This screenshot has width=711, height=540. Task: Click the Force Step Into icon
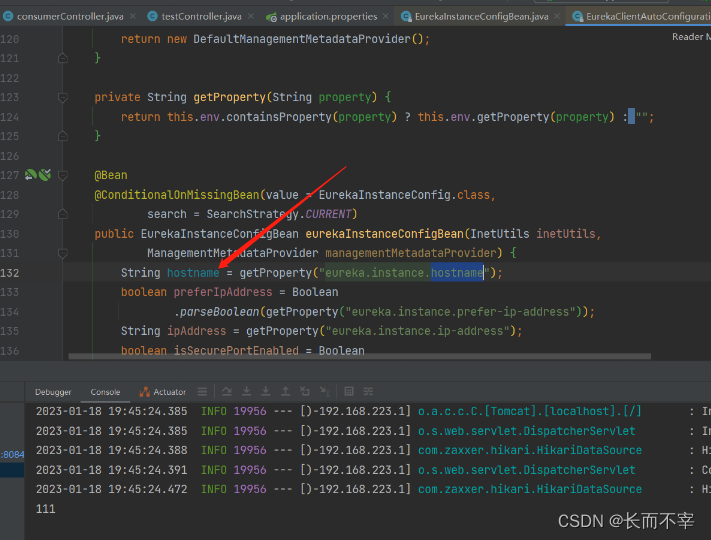(266, 391)
